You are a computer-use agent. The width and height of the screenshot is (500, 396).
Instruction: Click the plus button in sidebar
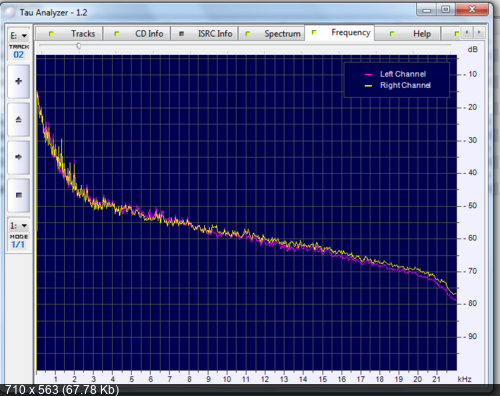point(19,81)
